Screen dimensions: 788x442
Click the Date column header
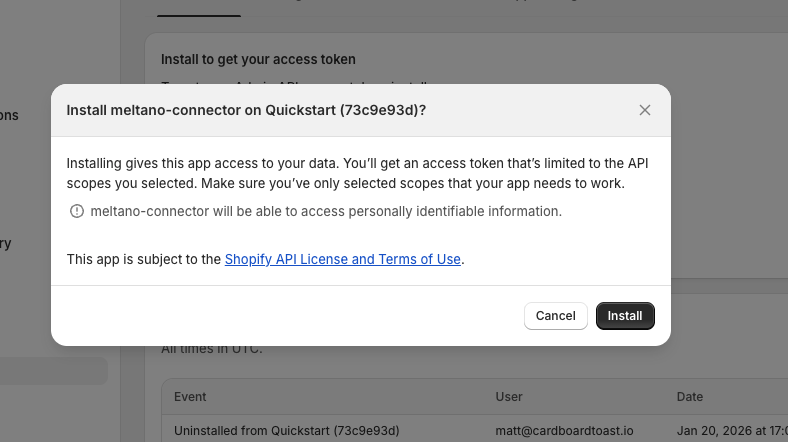[x=690, y=397]
